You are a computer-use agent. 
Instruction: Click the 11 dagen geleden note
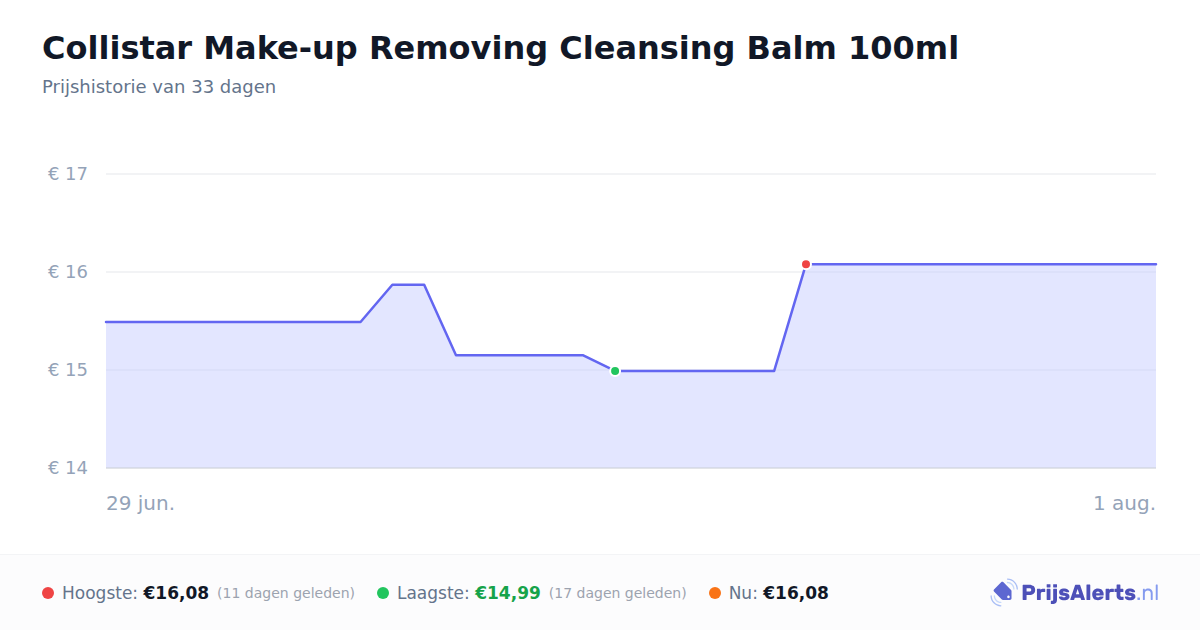point(286,593)
